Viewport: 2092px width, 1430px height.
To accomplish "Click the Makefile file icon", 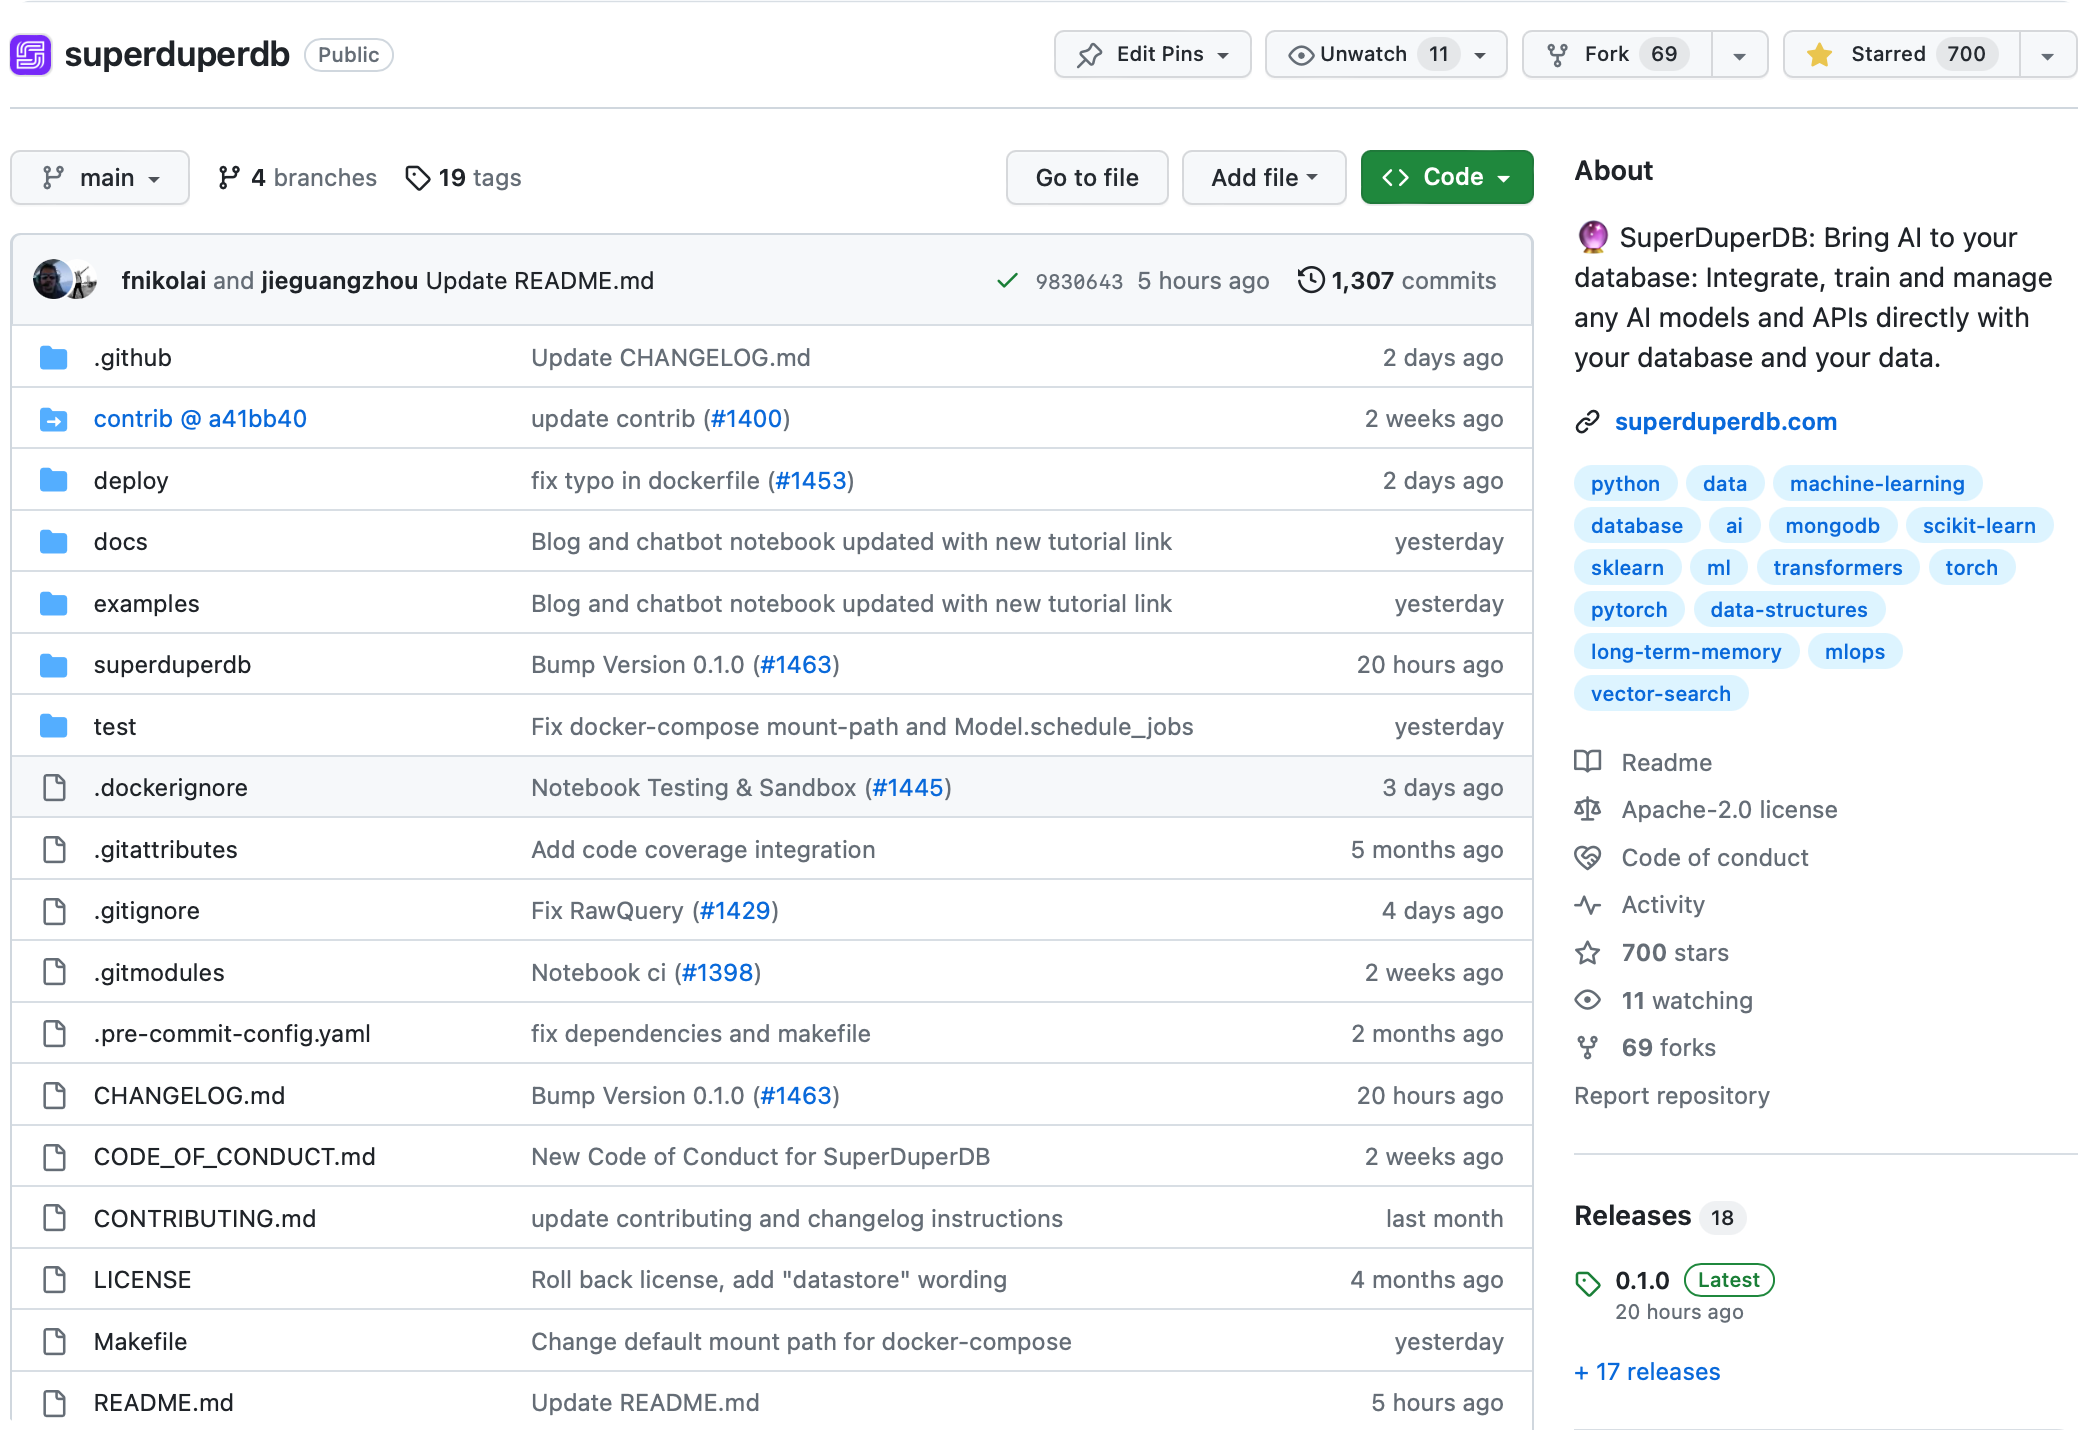I will tap(55, 1341).
